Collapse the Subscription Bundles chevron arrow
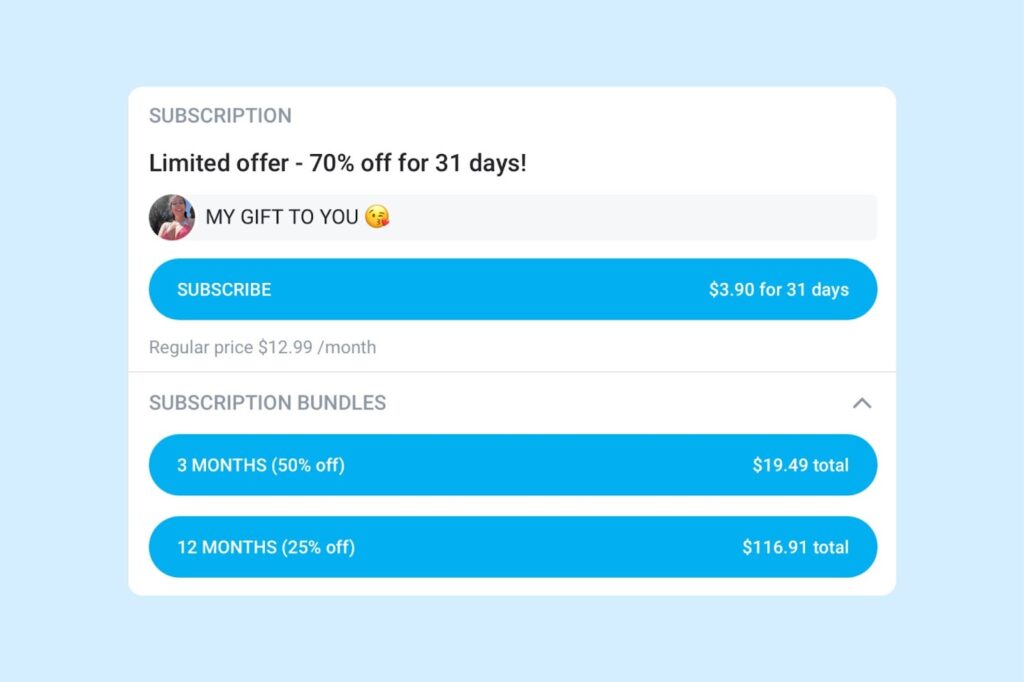Screen dimensions: 1024x682 coord(862,403)
